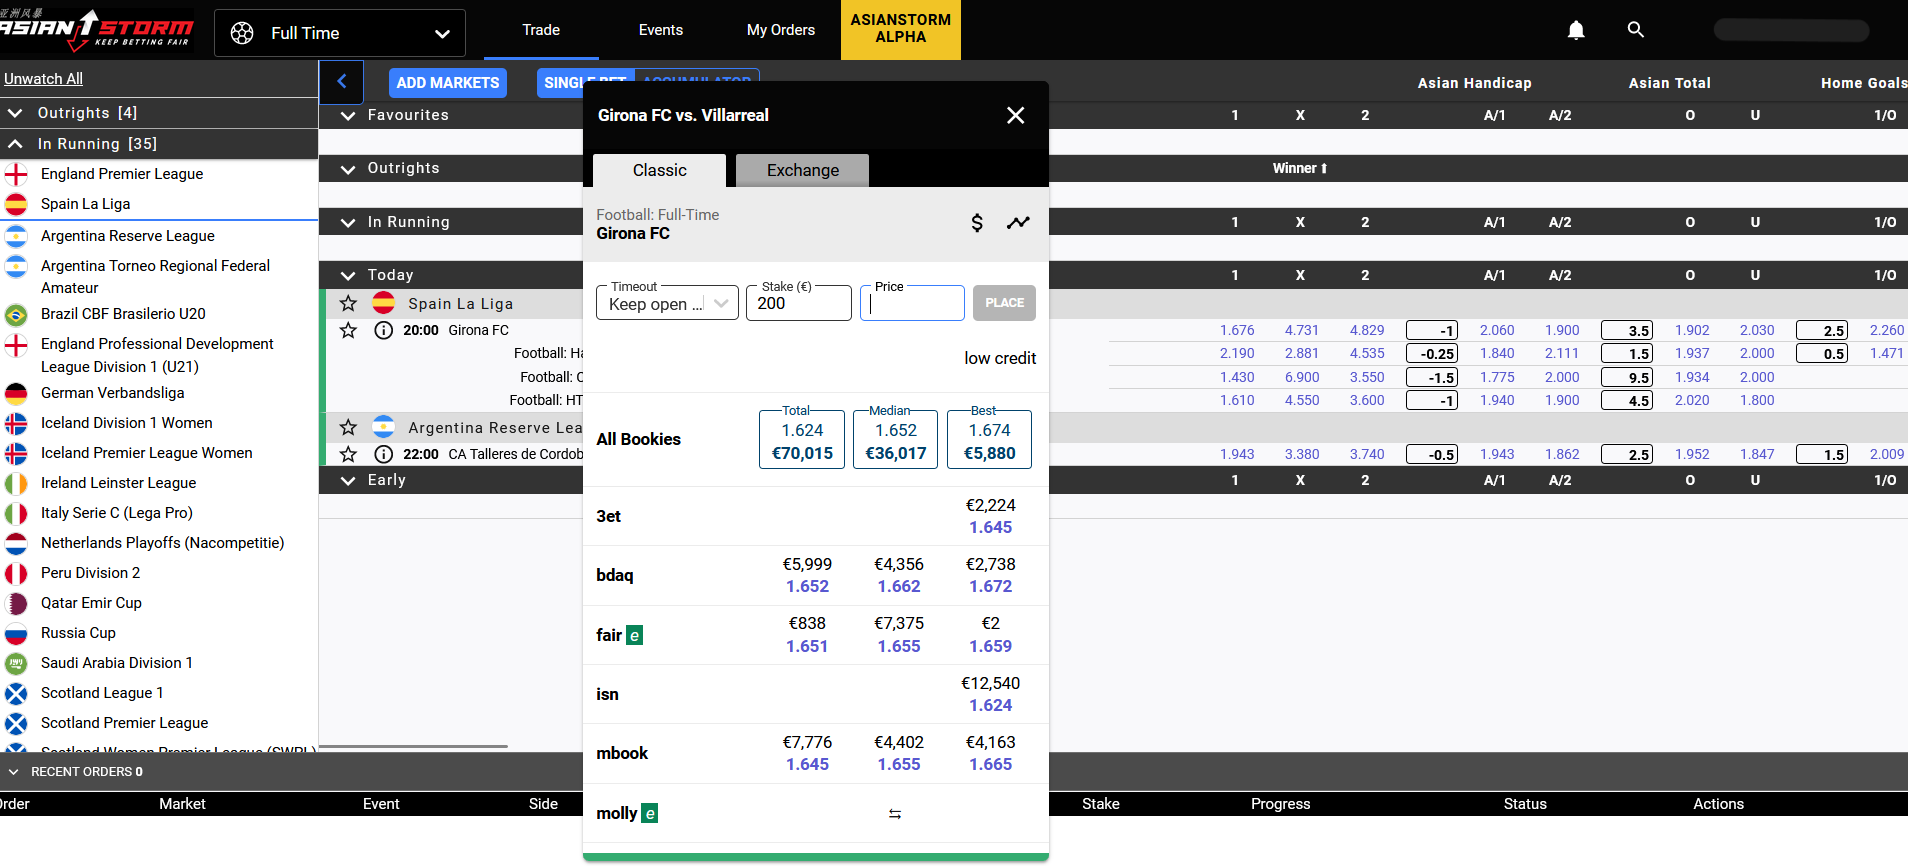Click the info icon for Girona FC match

pyautogui.click(x=383, y=330)
